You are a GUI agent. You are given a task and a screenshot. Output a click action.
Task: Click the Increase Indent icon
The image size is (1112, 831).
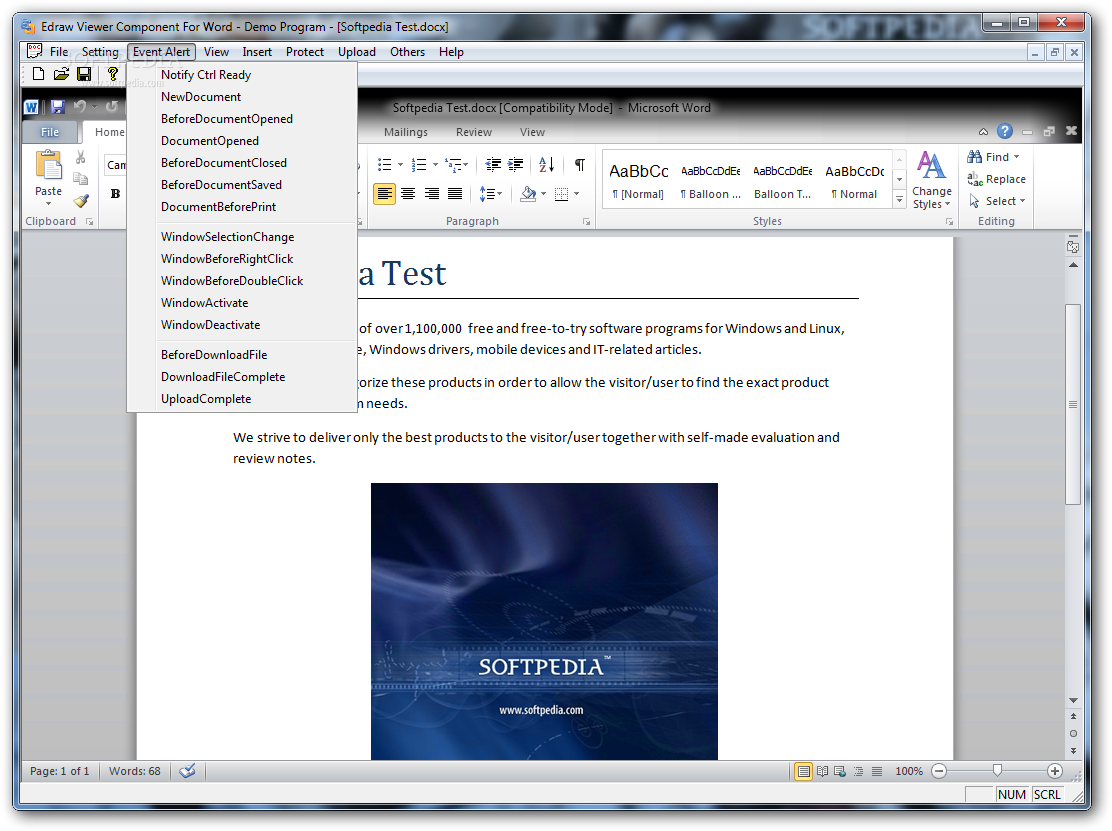[x=516, y=164]
